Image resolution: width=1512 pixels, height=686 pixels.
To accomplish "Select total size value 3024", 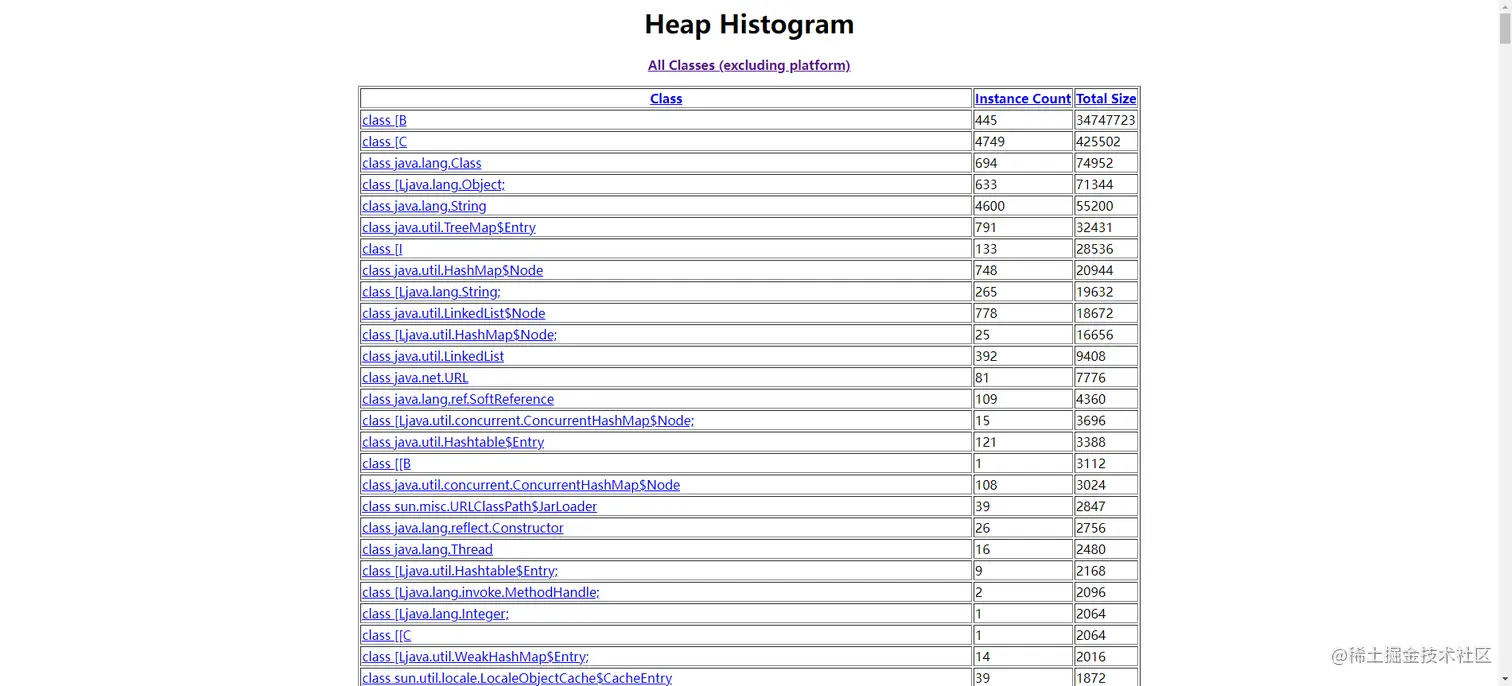I will [x=1091, y=485].
